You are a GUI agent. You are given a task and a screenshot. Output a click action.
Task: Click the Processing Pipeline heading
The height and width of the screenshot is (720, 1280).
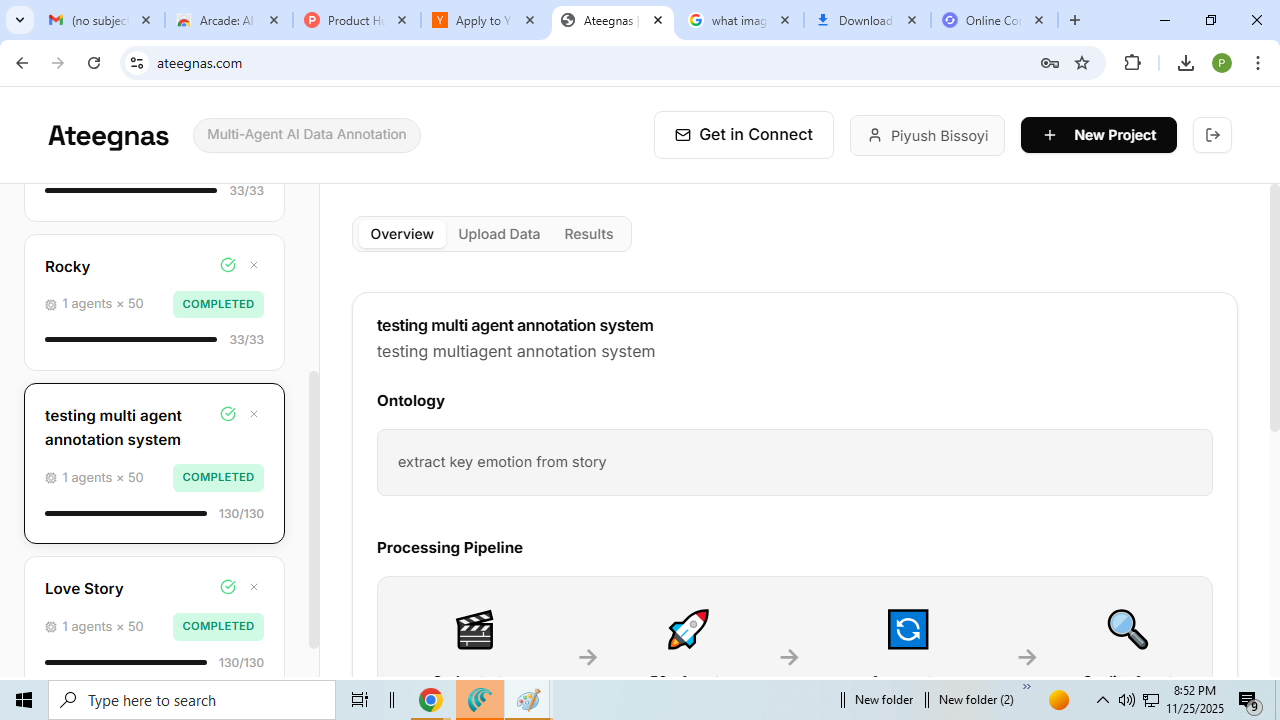pos(450,548)
